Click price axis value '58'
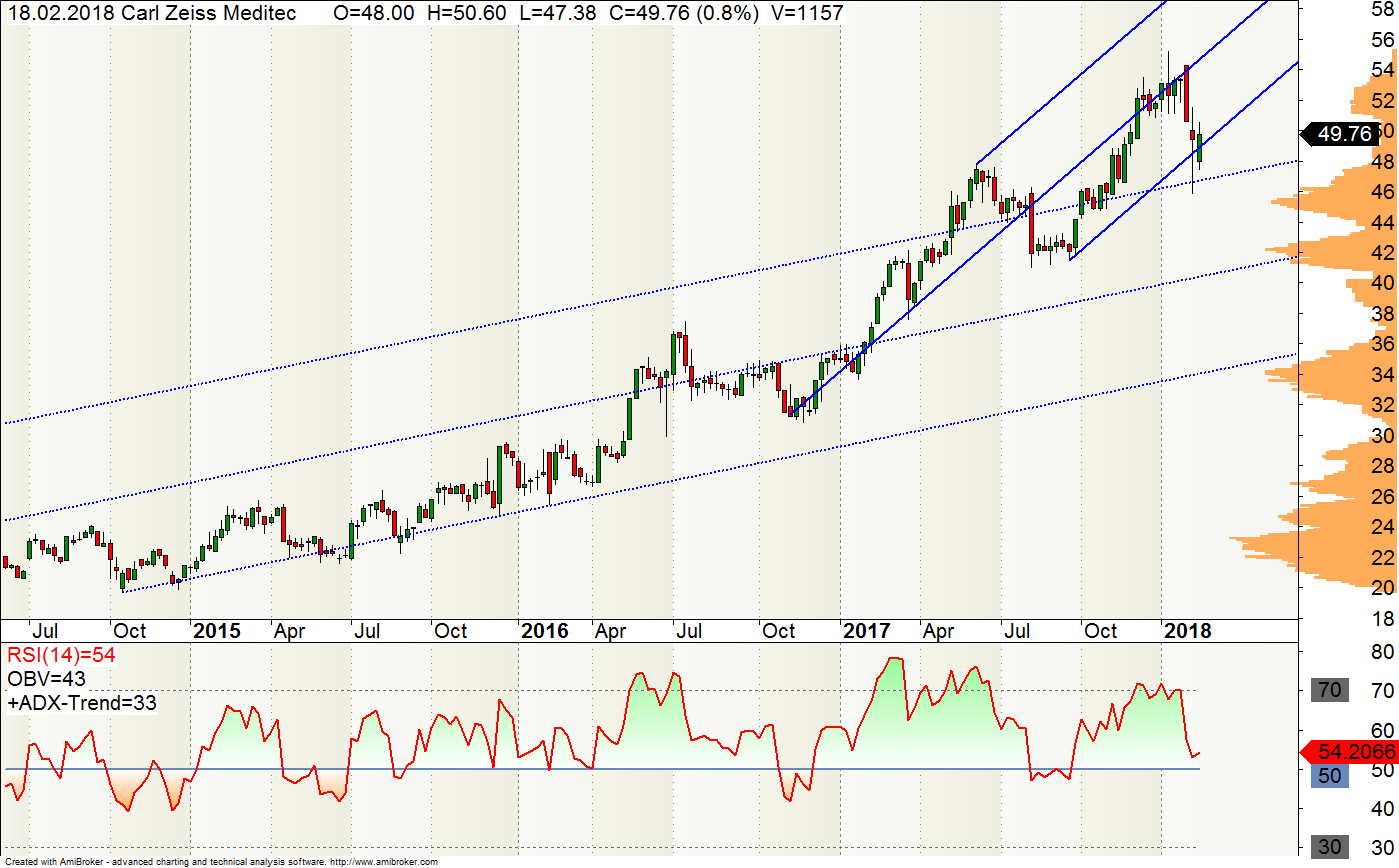This screenshot has height=868, width=1399. tap(1384, 9)
